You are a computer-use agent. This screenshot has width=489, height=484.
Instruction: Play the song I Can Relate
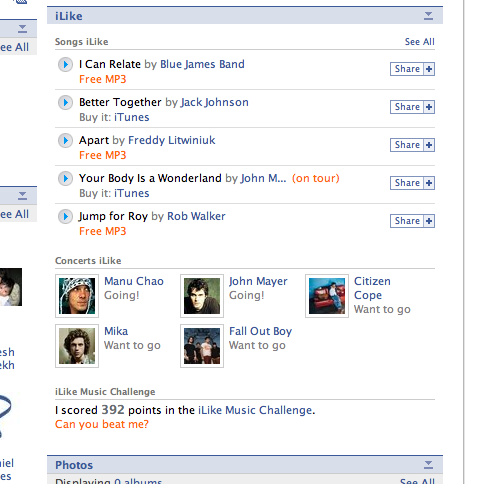(x=65, y=64)
